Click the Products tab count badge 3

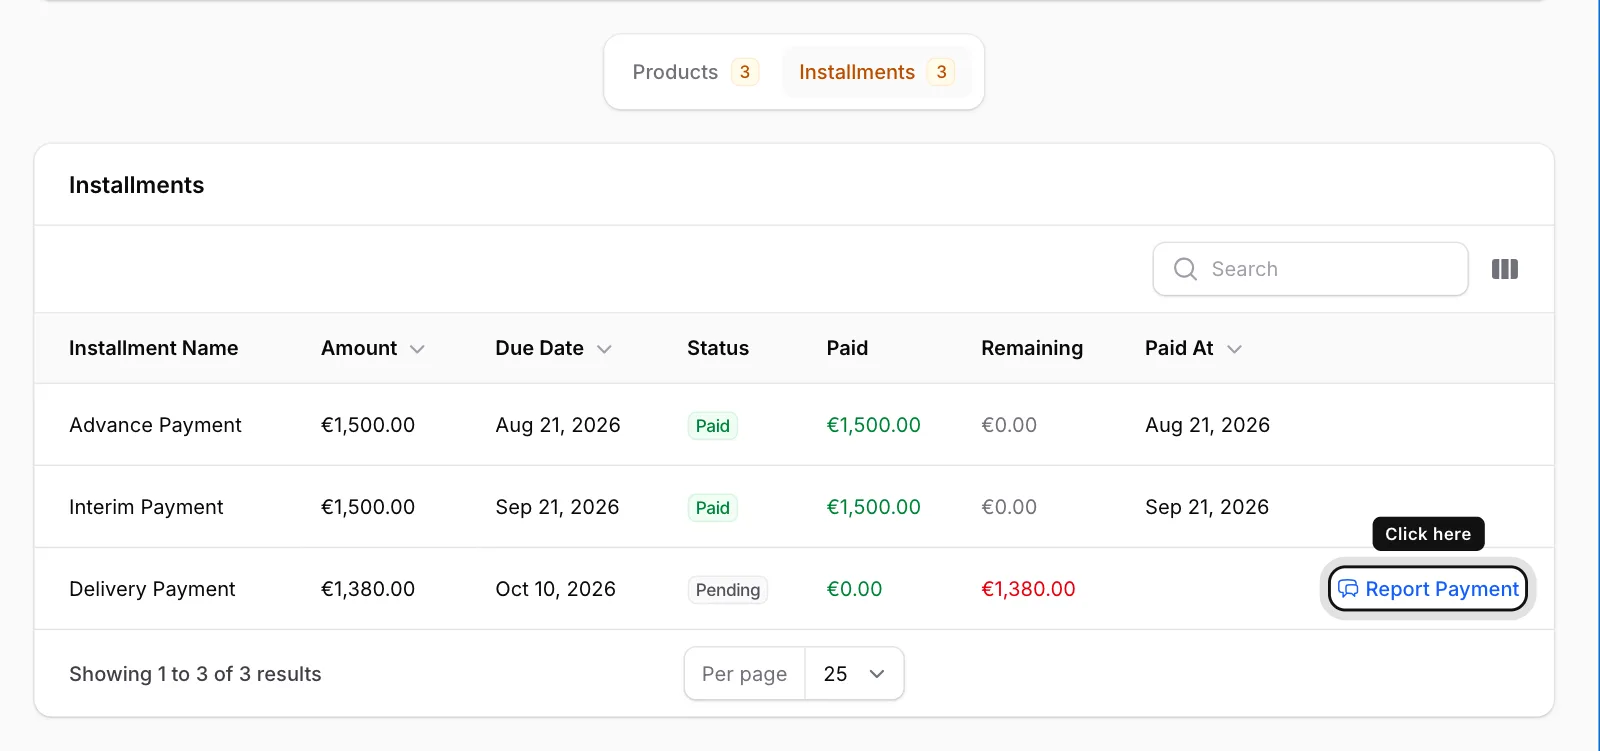(x=745, y=72)
